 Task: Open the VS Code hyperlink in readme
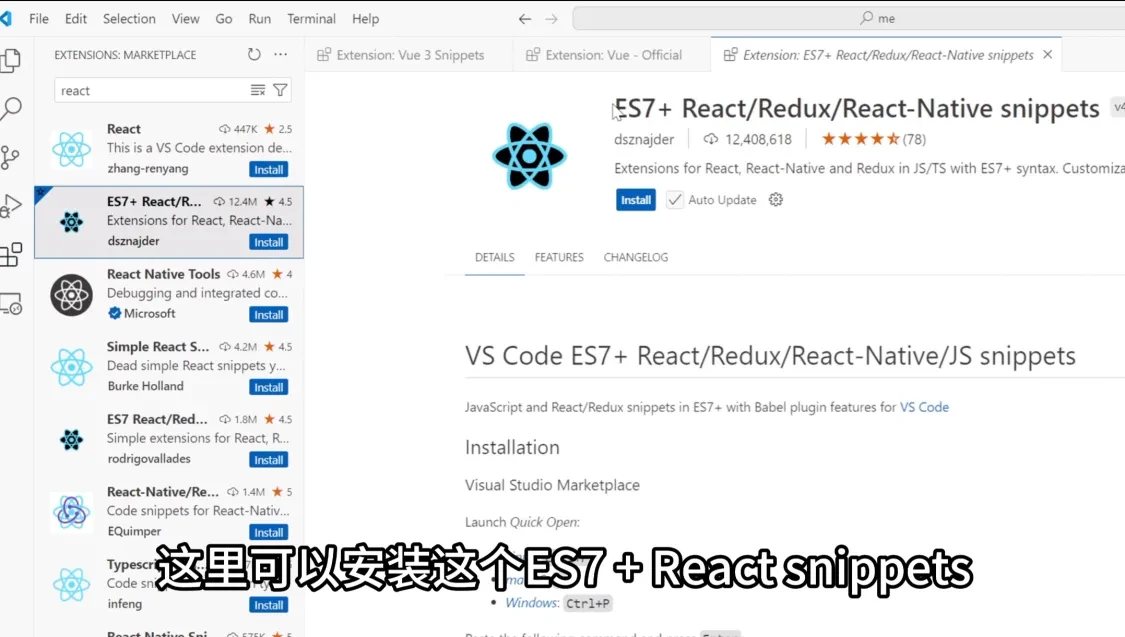[924, 407]
